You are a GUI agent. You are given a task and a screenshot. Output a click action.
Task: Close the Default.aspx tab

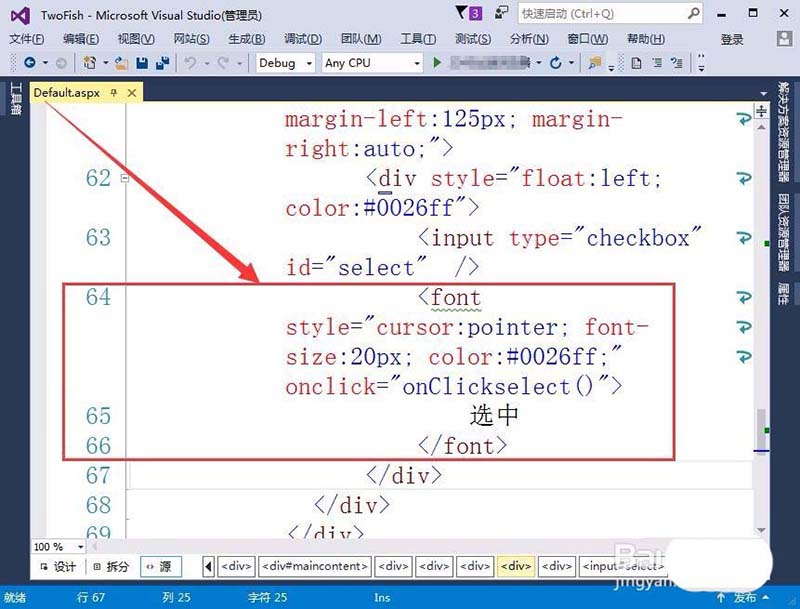[130, 92]
